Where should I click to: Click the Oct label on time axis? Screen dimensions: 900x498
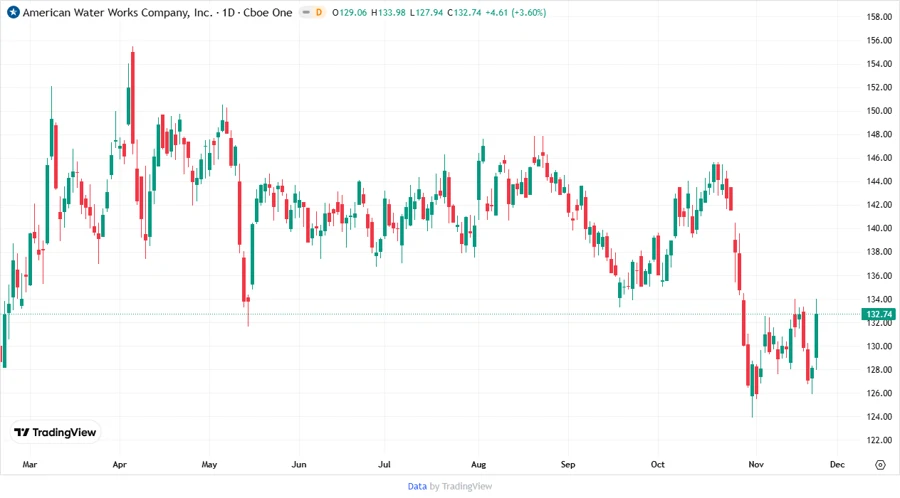pos(658,465)
